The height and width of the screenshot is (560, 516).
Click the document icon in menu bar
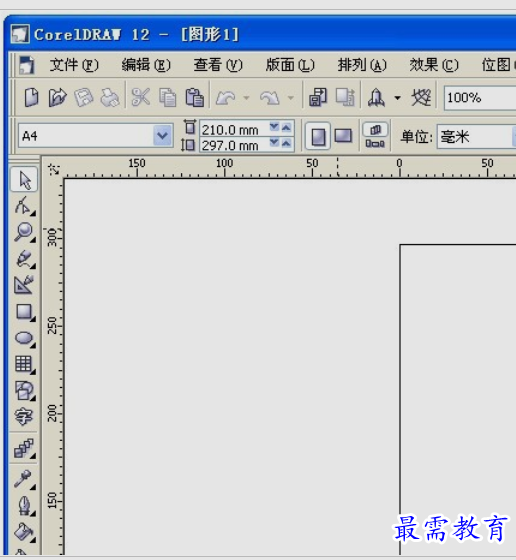click(x=26, y=65)
